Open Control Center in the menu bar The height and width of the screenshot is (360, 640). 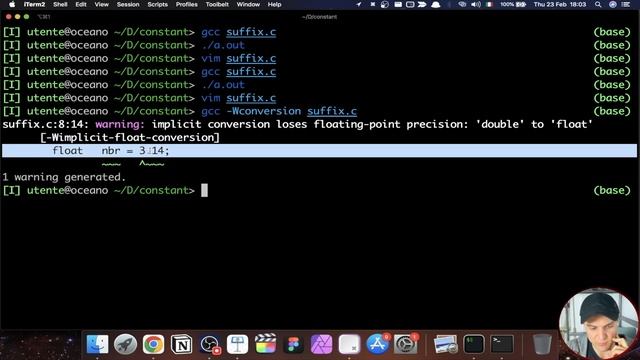[x=625, y=4]
